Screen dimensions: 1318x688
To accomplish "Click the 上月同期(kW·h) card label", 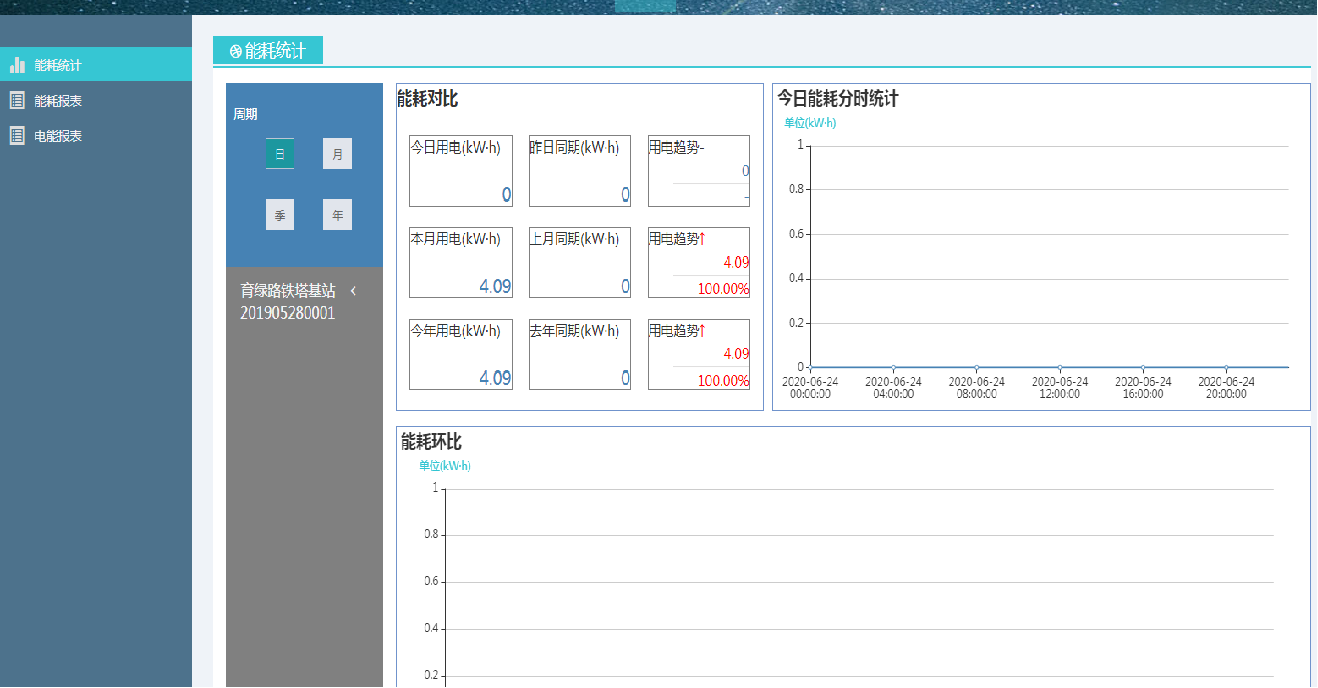I will [x=574, y=239].
